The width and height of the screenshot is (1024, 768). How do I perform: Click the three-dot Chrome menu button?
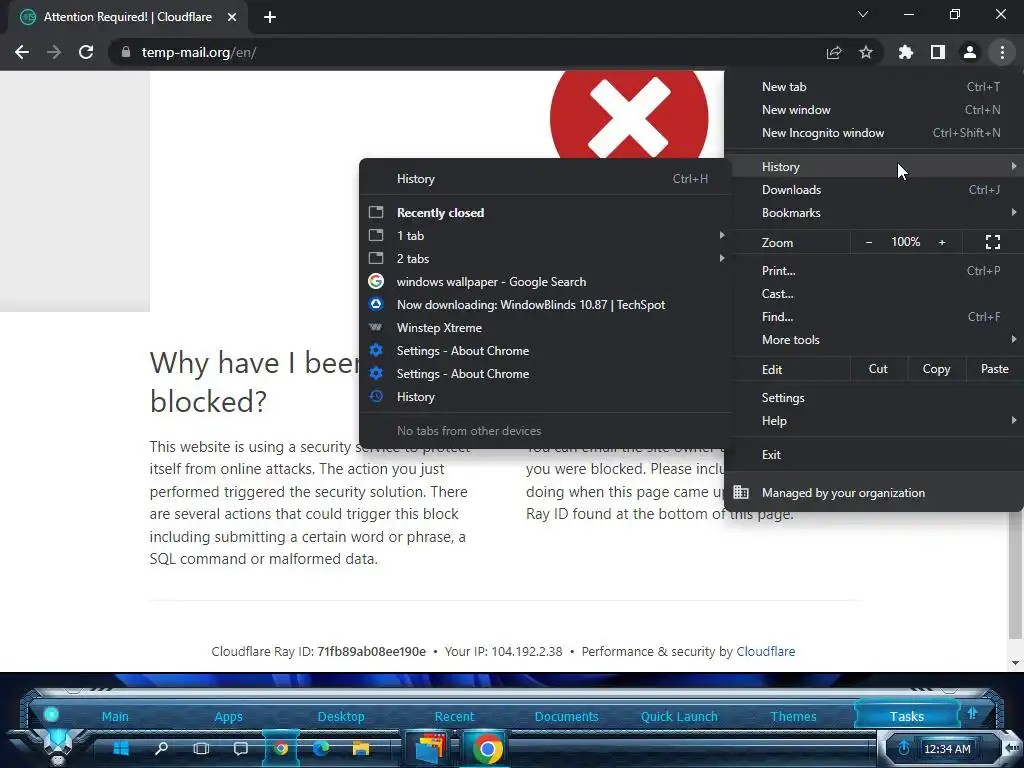coord(1002,52)
